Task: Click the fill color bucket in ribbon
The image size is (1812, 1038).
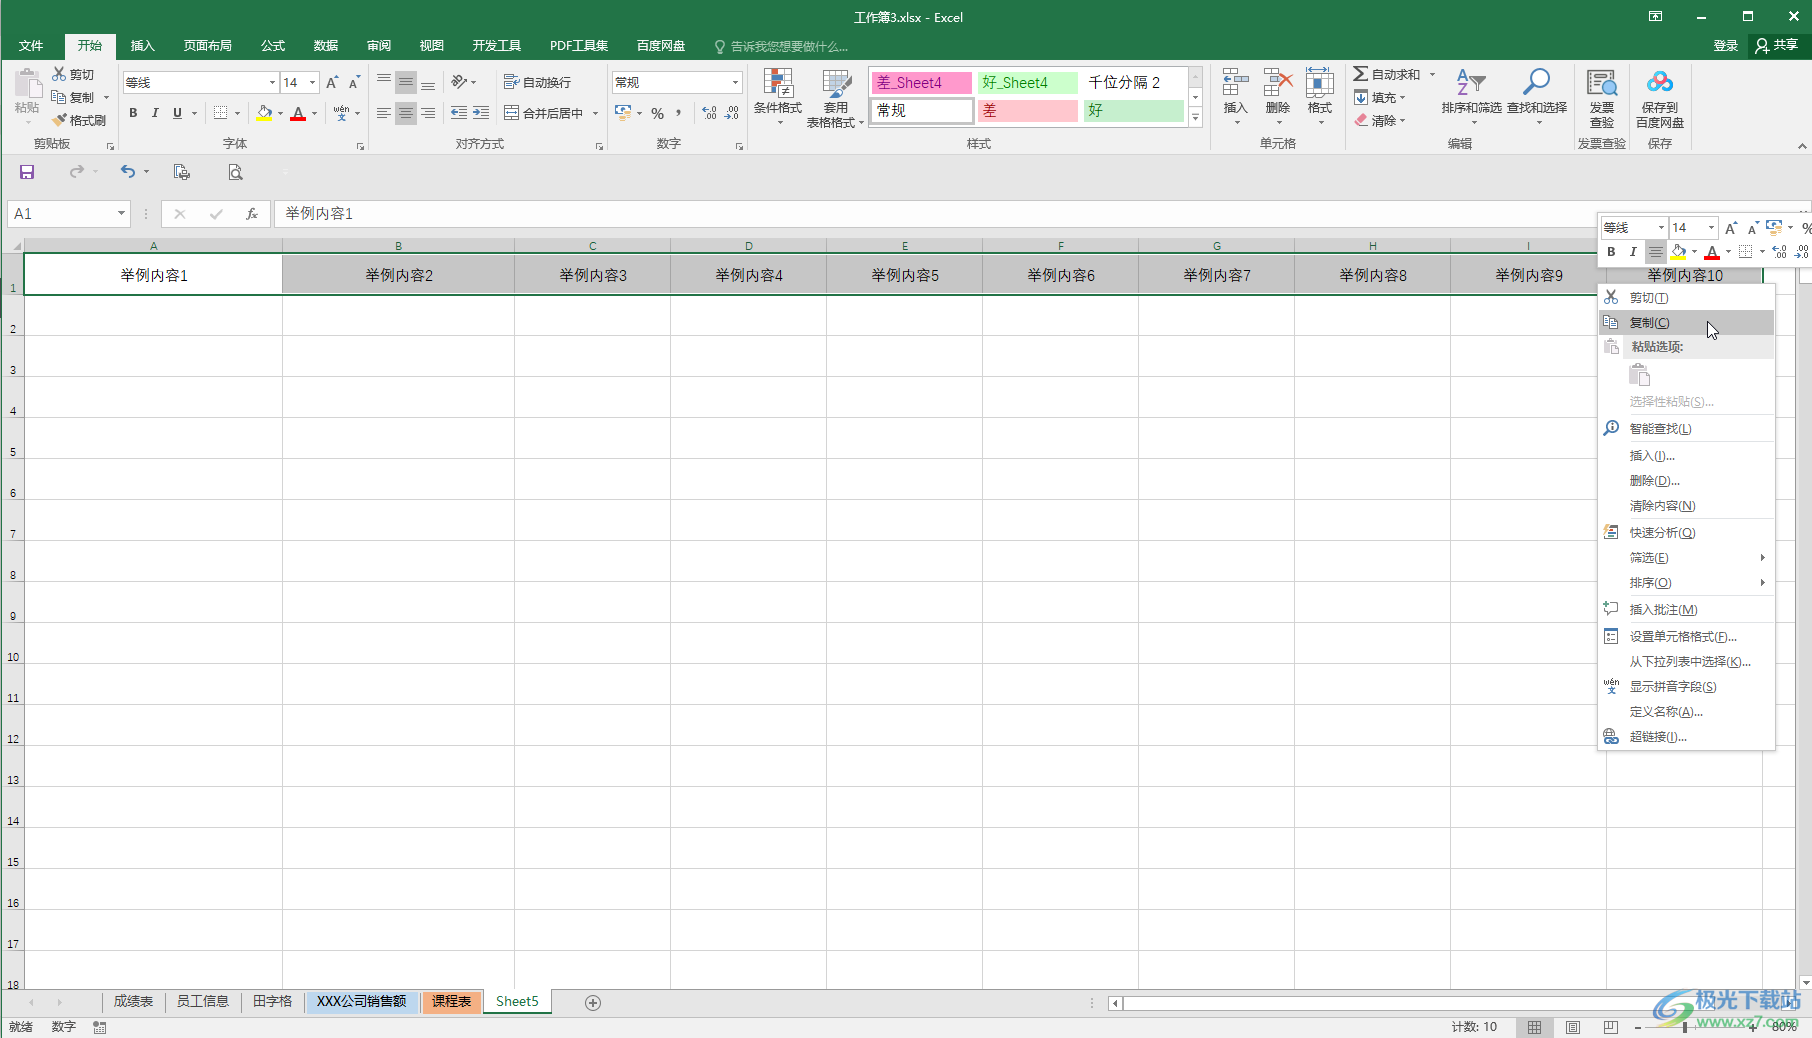Action: [x=264, y=113]
